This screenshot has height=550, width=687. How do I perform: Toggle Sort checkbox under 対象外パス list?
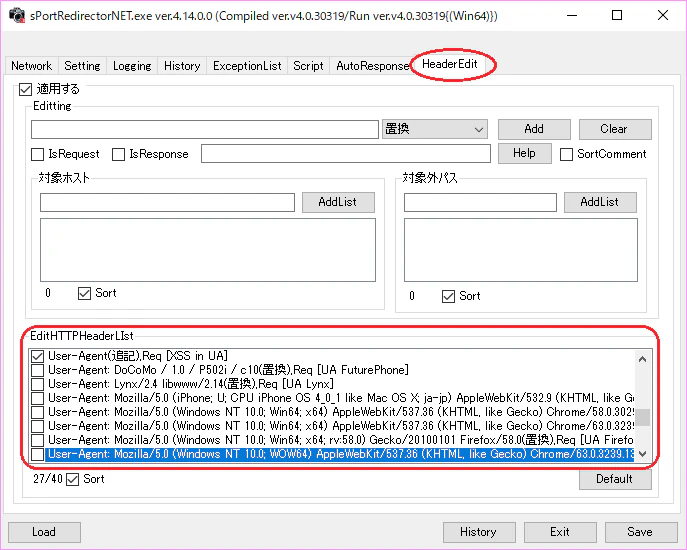click(448, 296)
